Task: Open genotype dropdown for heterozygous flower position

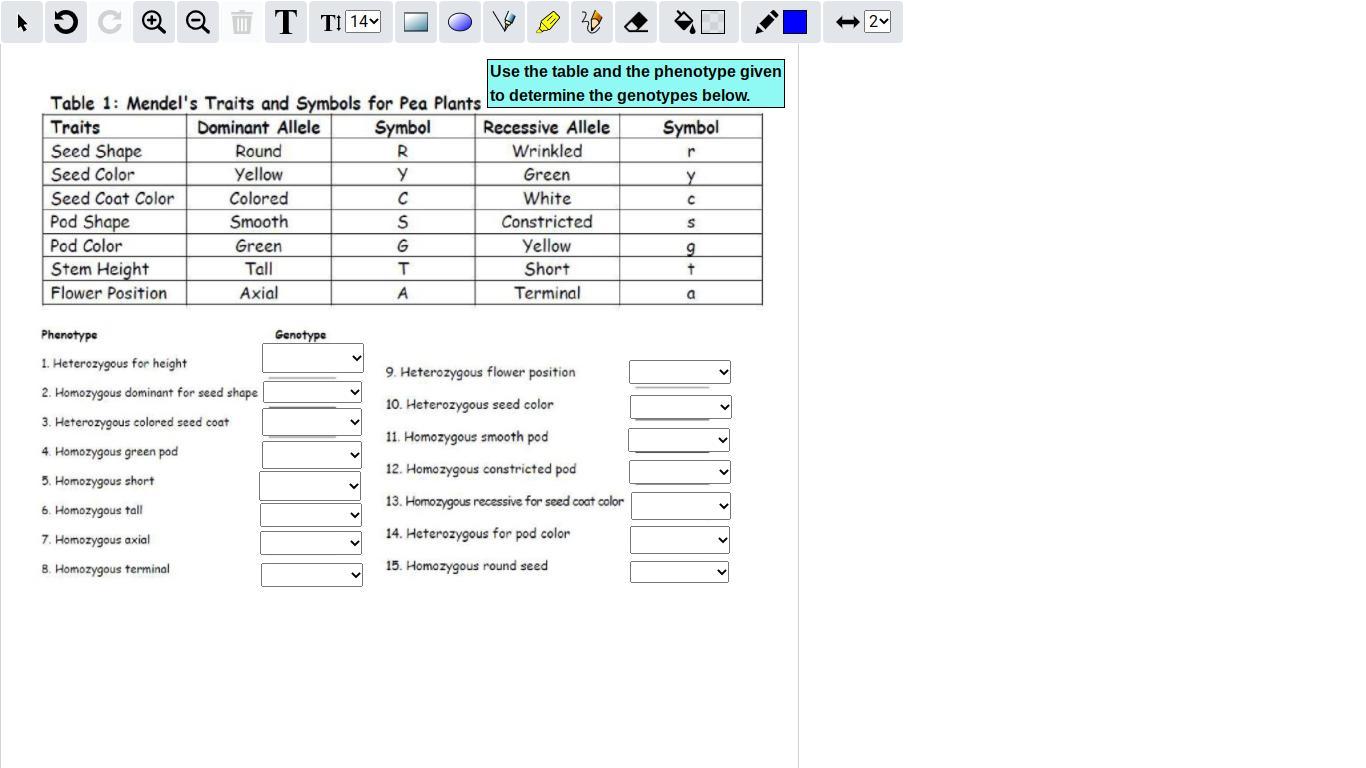Action: (x=680, y=372)
